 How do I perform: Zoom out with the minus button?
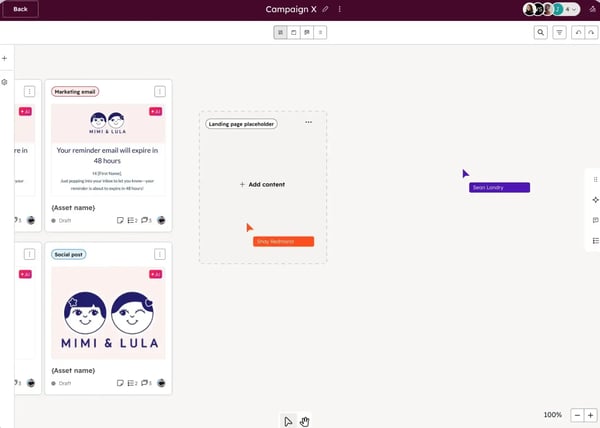click(x=577, y=415)
